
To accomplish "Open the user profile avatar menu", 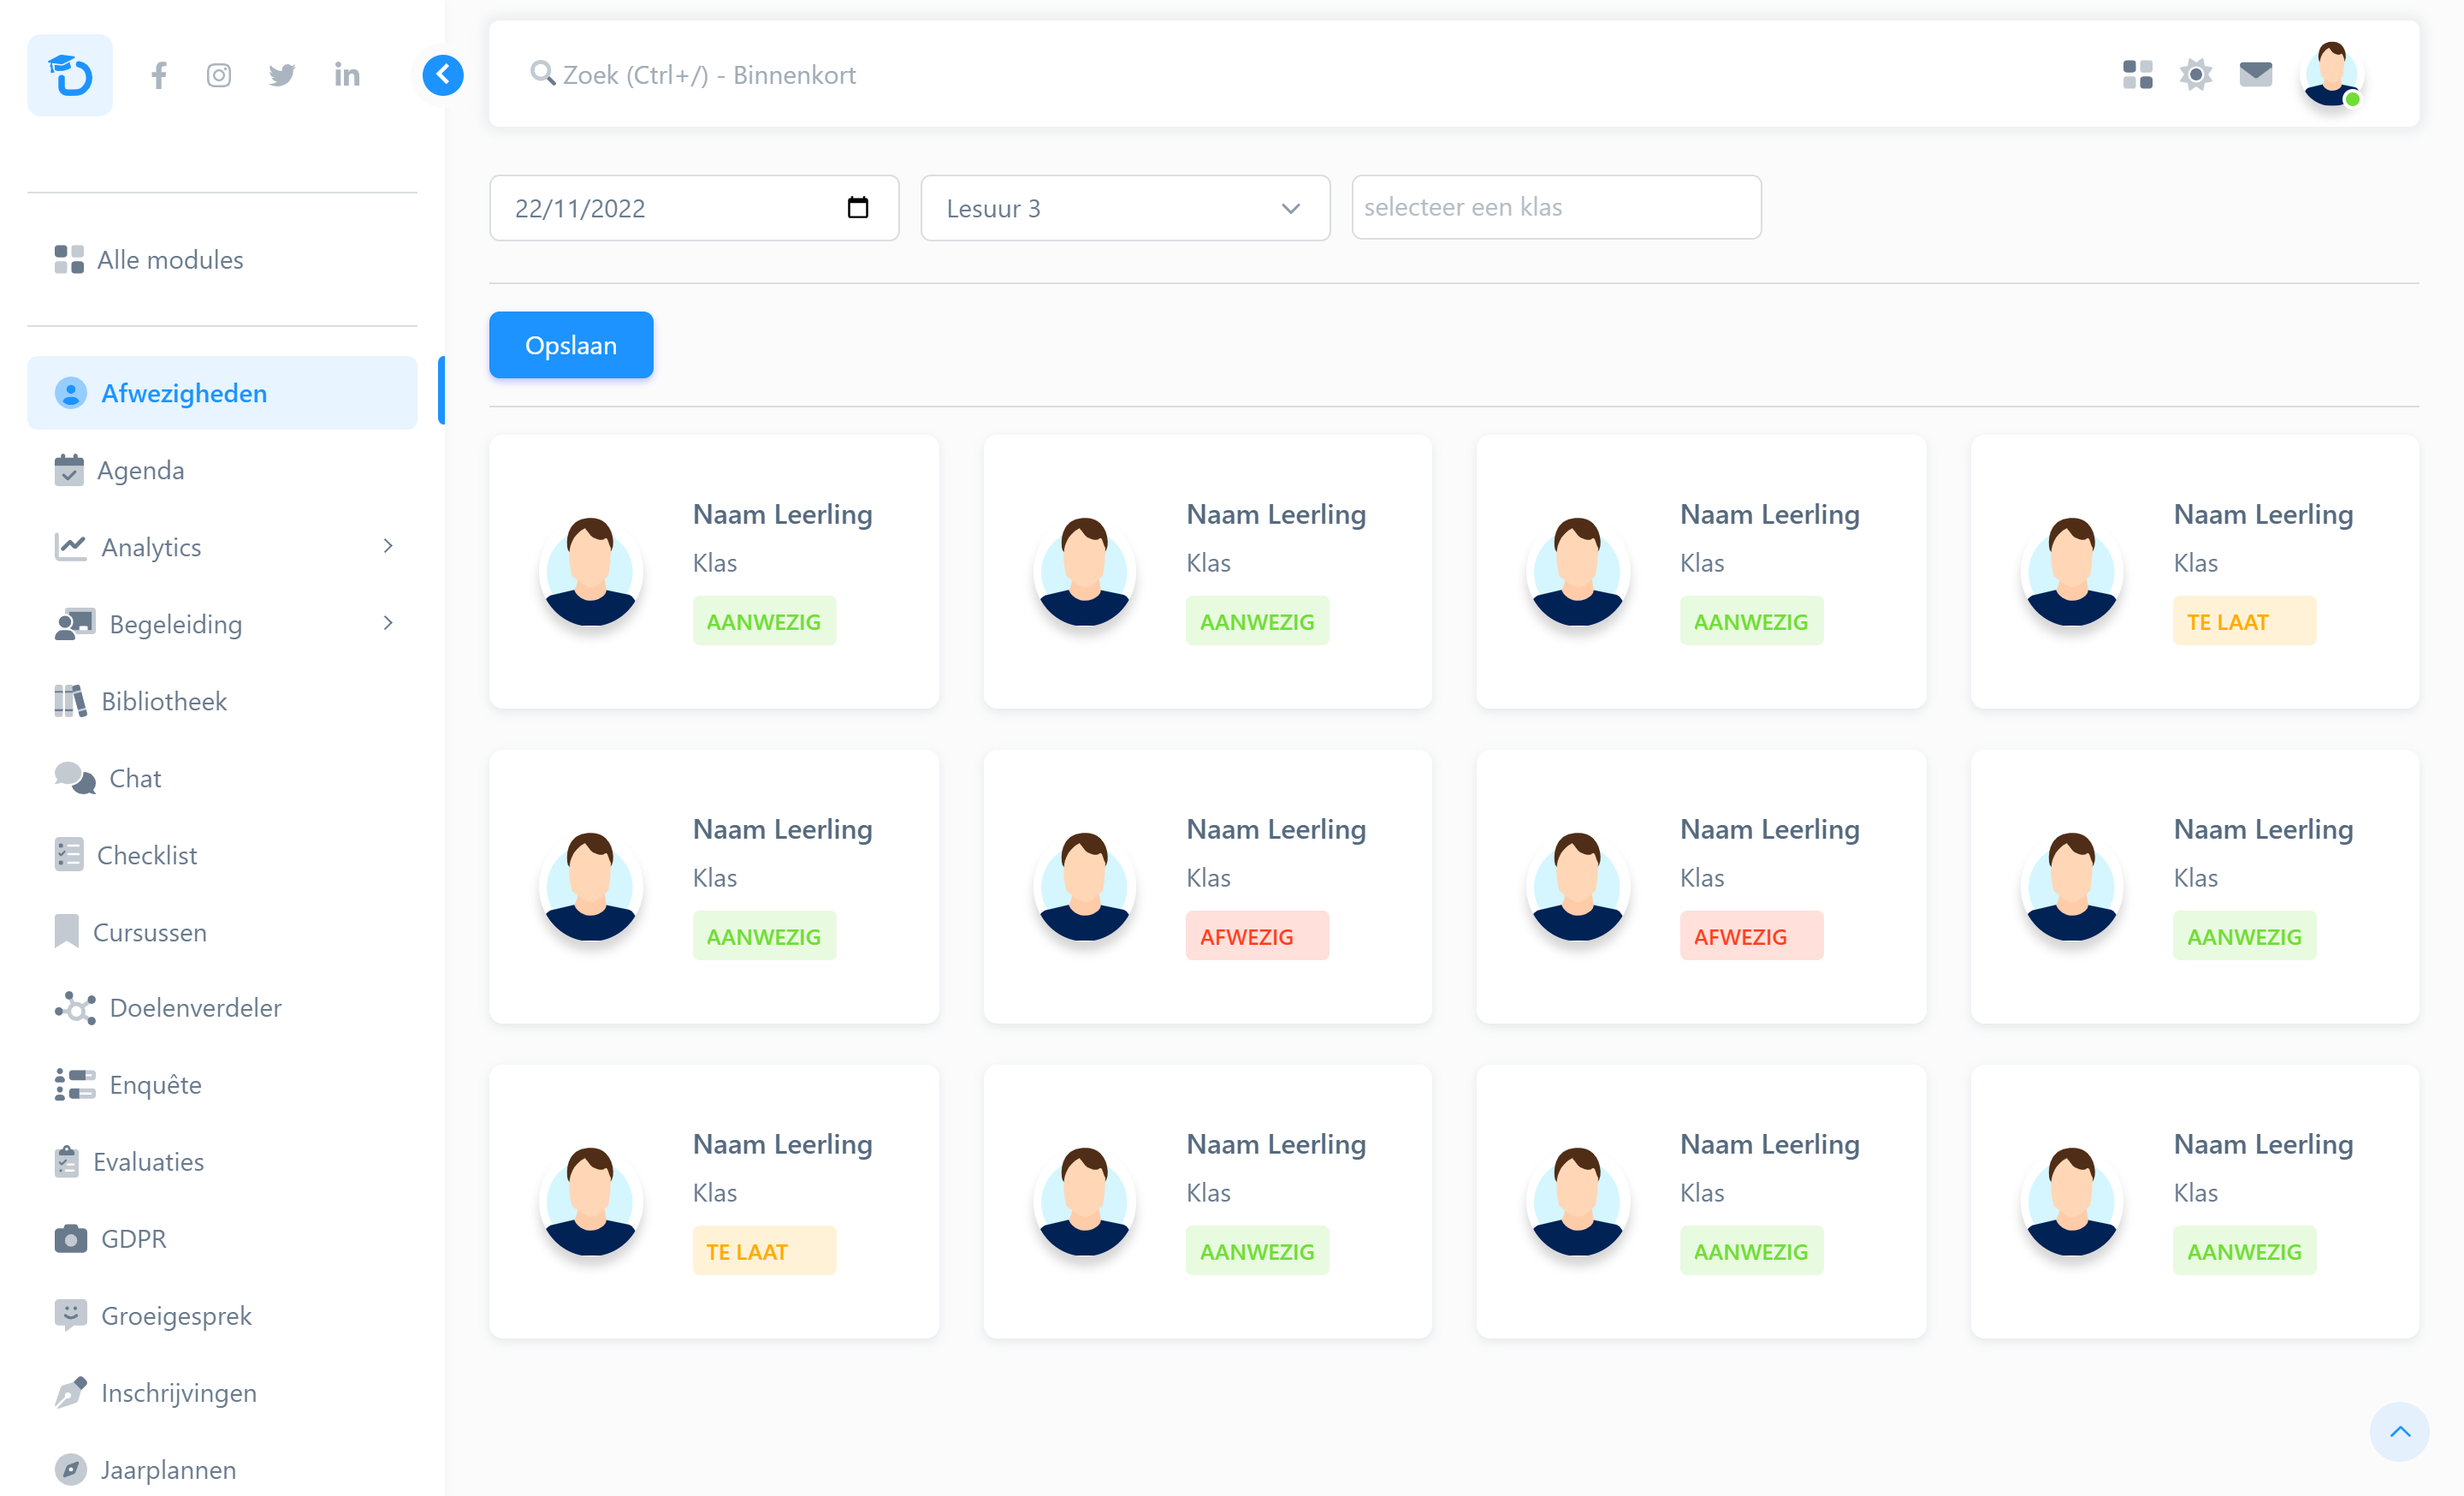I will tap(2332, 74).
